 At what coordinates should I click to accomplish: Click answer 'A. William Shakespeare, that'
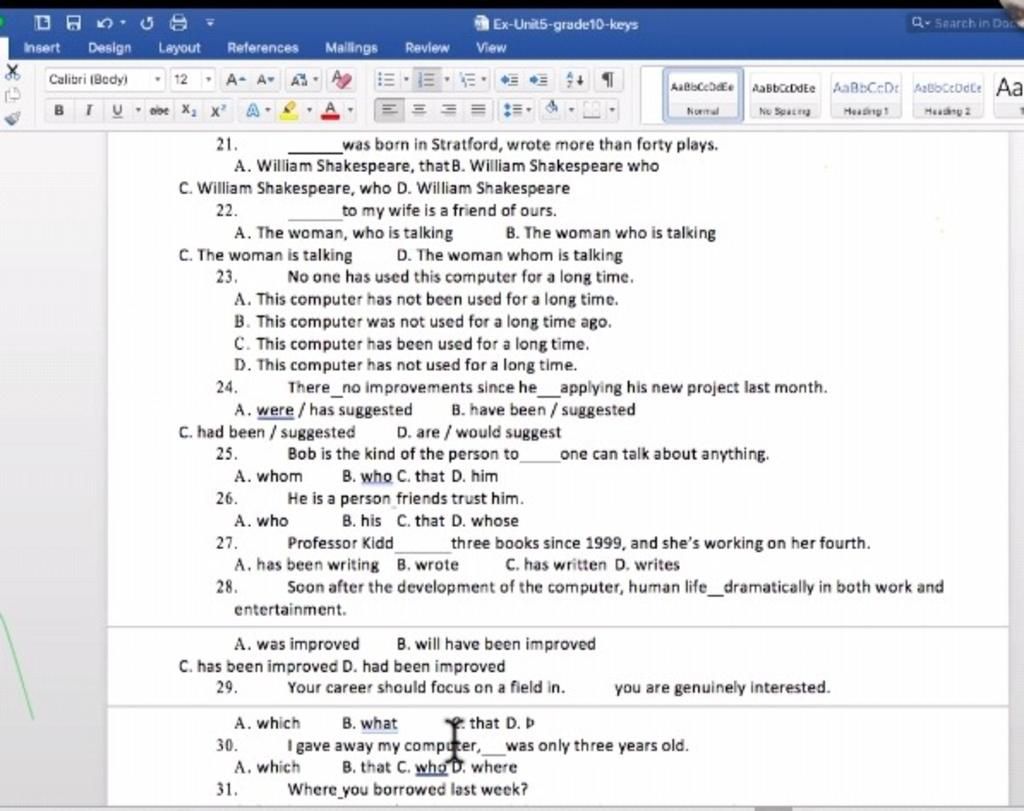pos(342,166)
